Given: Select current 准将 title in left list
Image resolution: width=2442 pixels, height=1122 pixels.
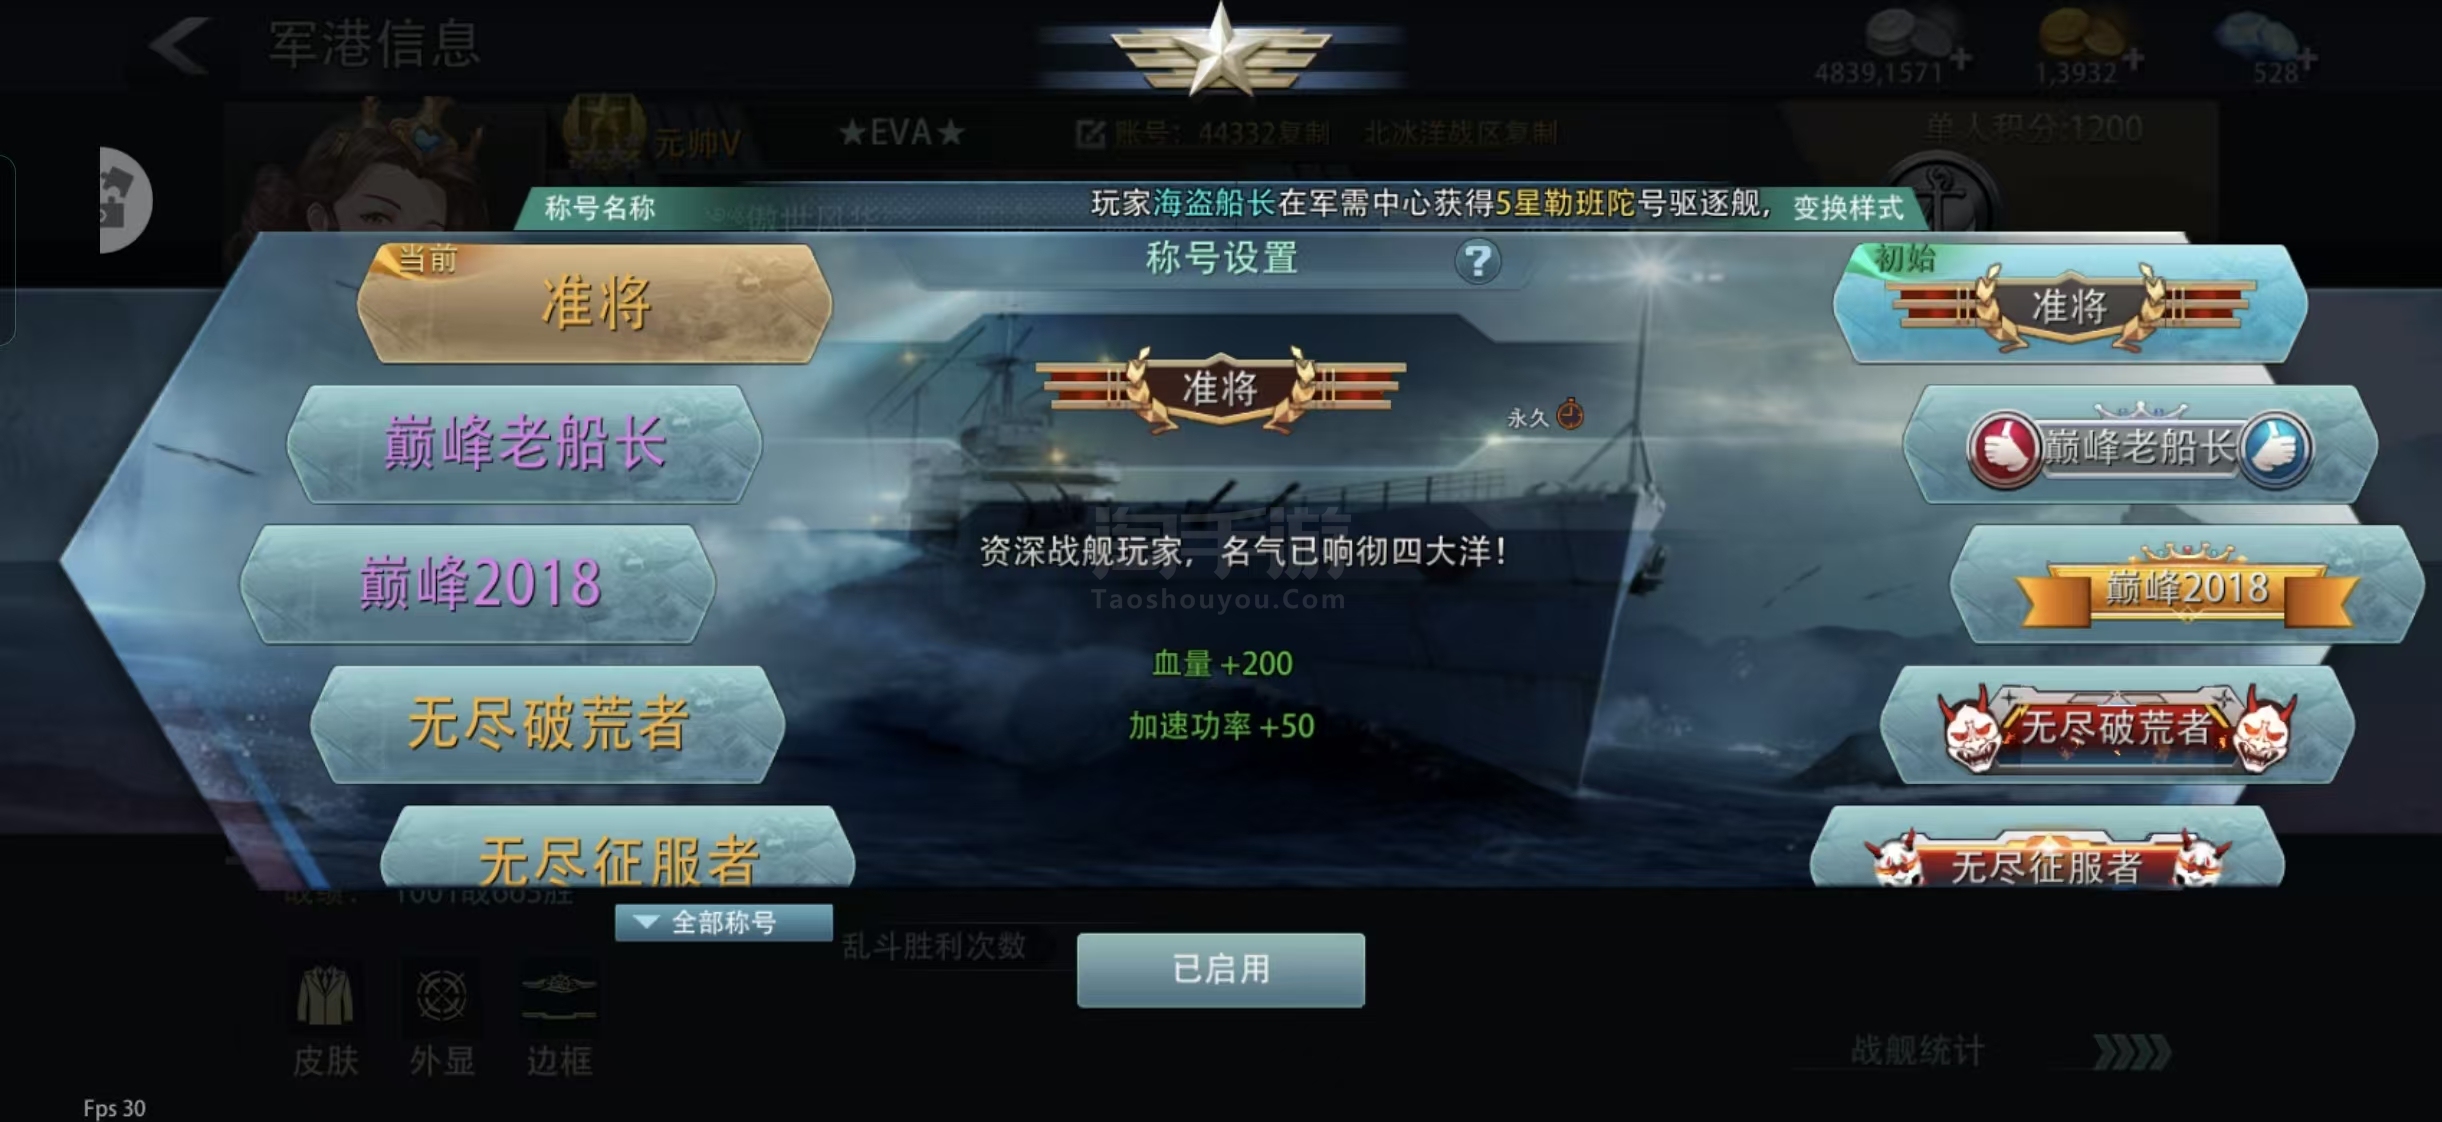Looking at the screenshot, I should 595,304.
